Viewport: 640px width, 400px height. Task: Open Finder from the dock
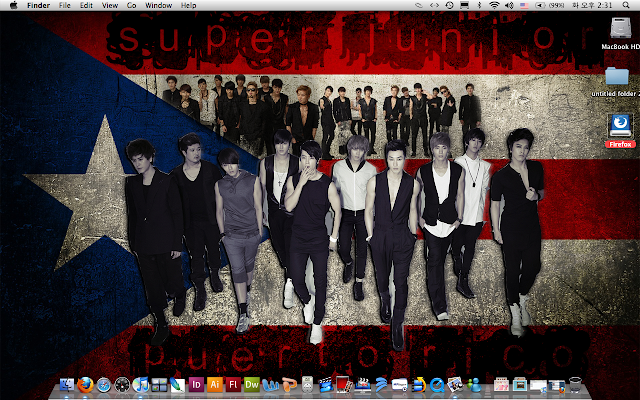coord(67,384)
